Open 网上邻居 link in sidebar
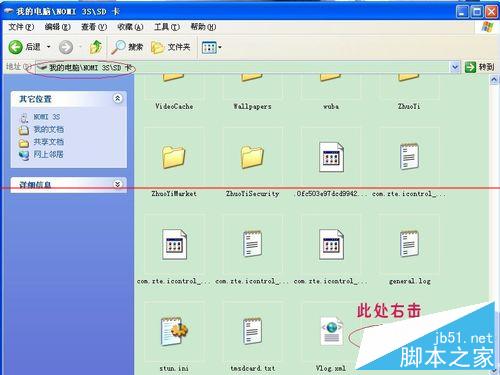The image size is (500, 375). 48,154
